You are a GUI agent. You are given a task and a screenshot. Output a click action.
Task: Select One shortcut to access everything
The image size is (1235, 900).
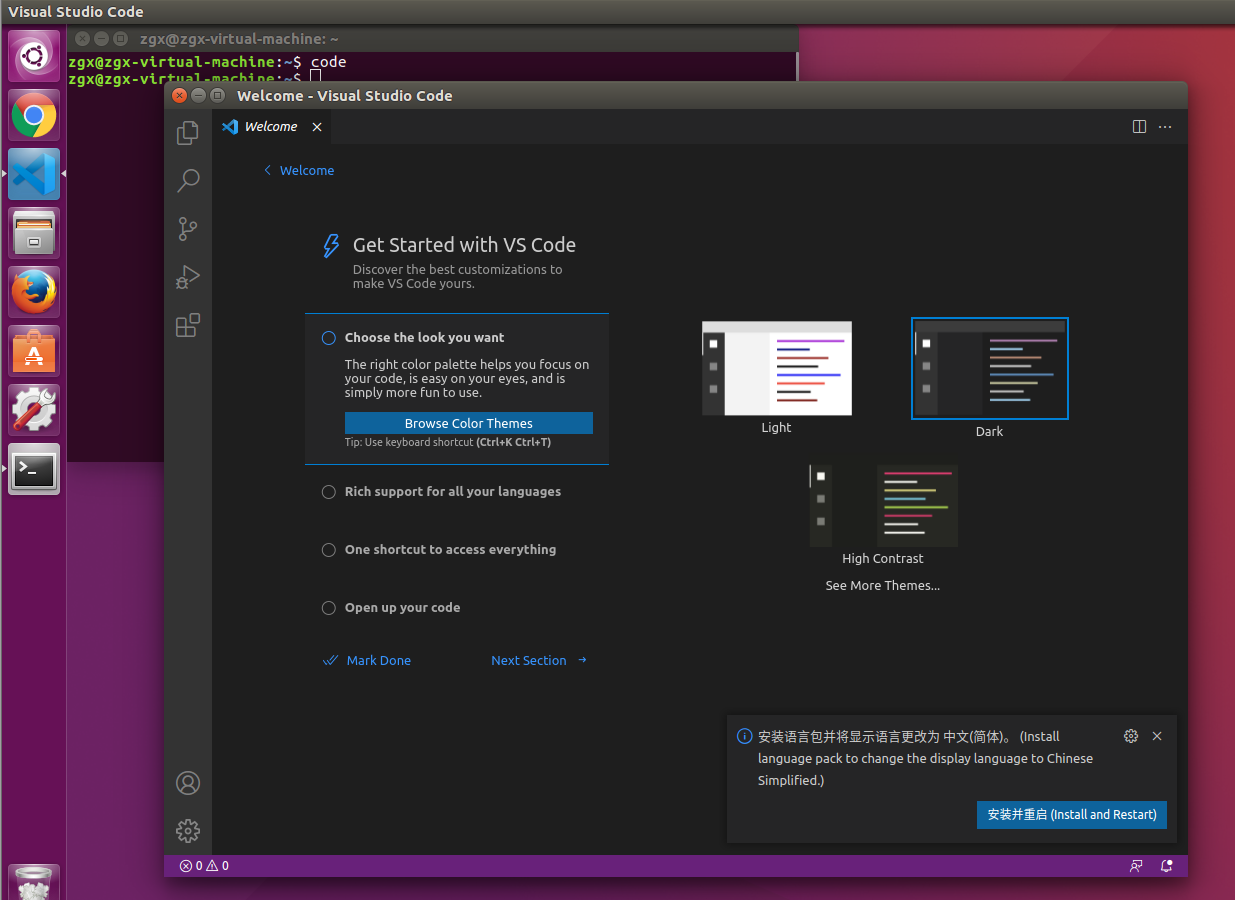[450, 550]
